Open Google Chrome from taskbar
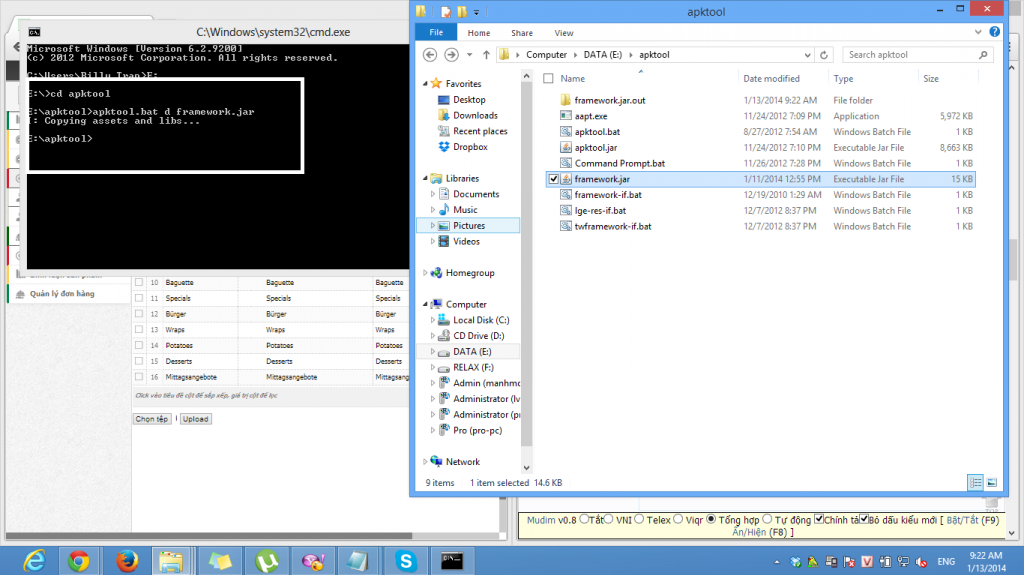Image resolution: width=1024 pixels, height=575 pixels. coord(78,561)
